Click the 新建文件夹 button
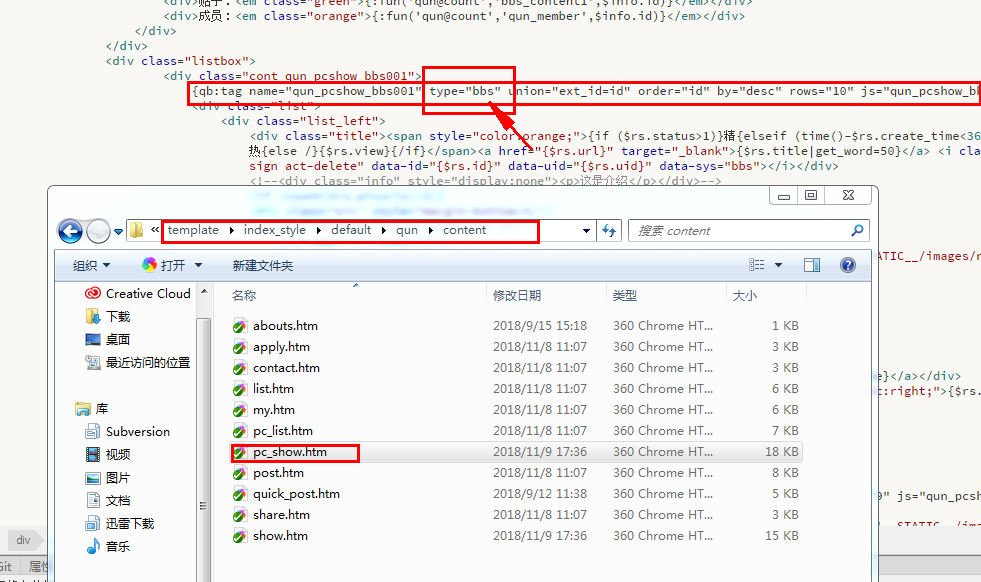This screenshot has height=582, width=981. 262,265
